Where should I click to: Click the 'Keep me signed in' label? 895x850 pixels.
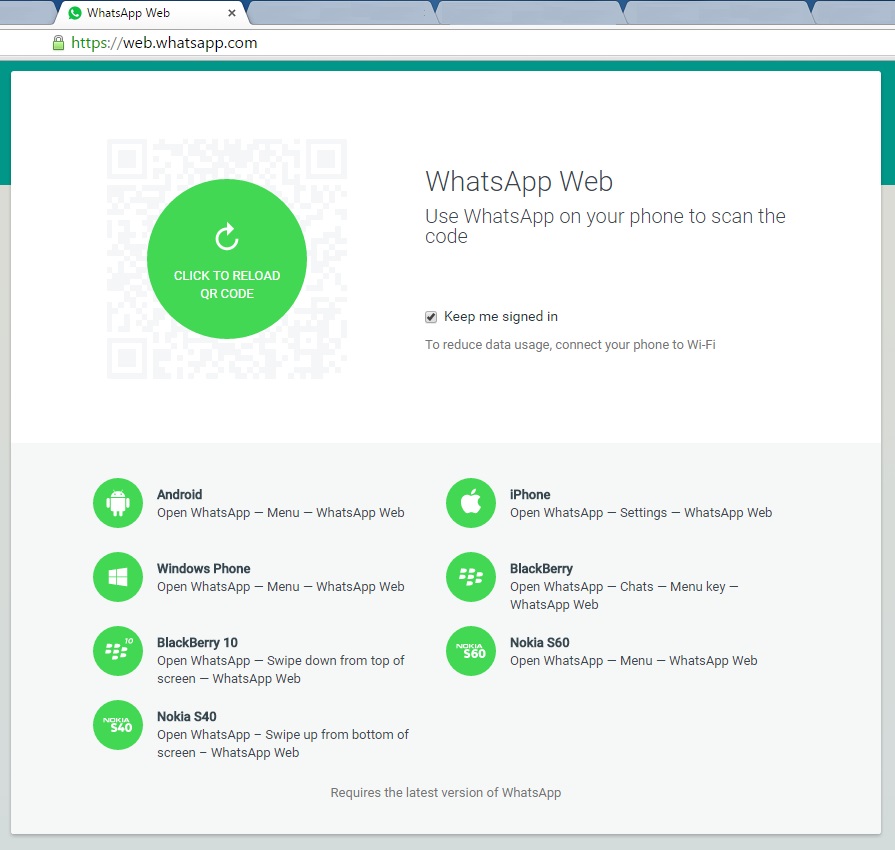(501, 317)
